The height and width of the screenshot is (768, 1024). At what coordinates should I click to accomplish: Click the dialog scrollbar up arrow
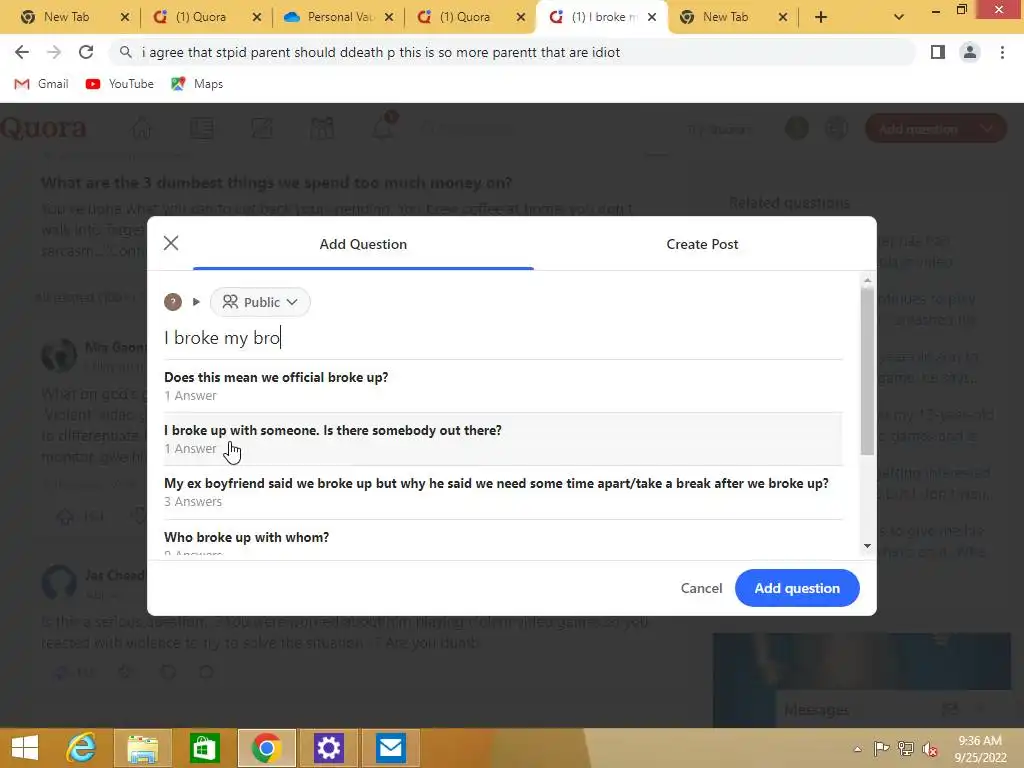[867, 281]
